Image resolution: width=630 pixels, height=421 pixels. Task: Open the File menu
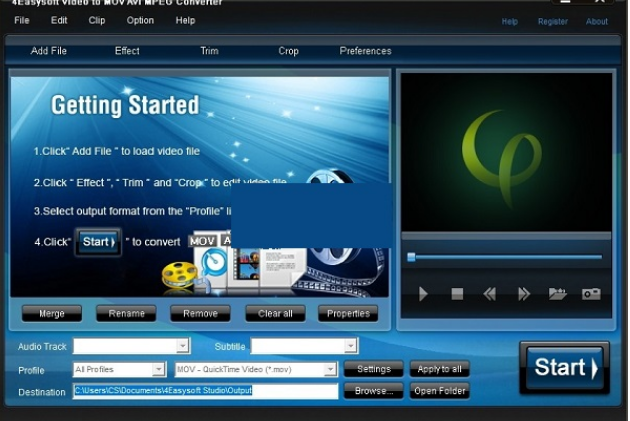click(22, 20)
